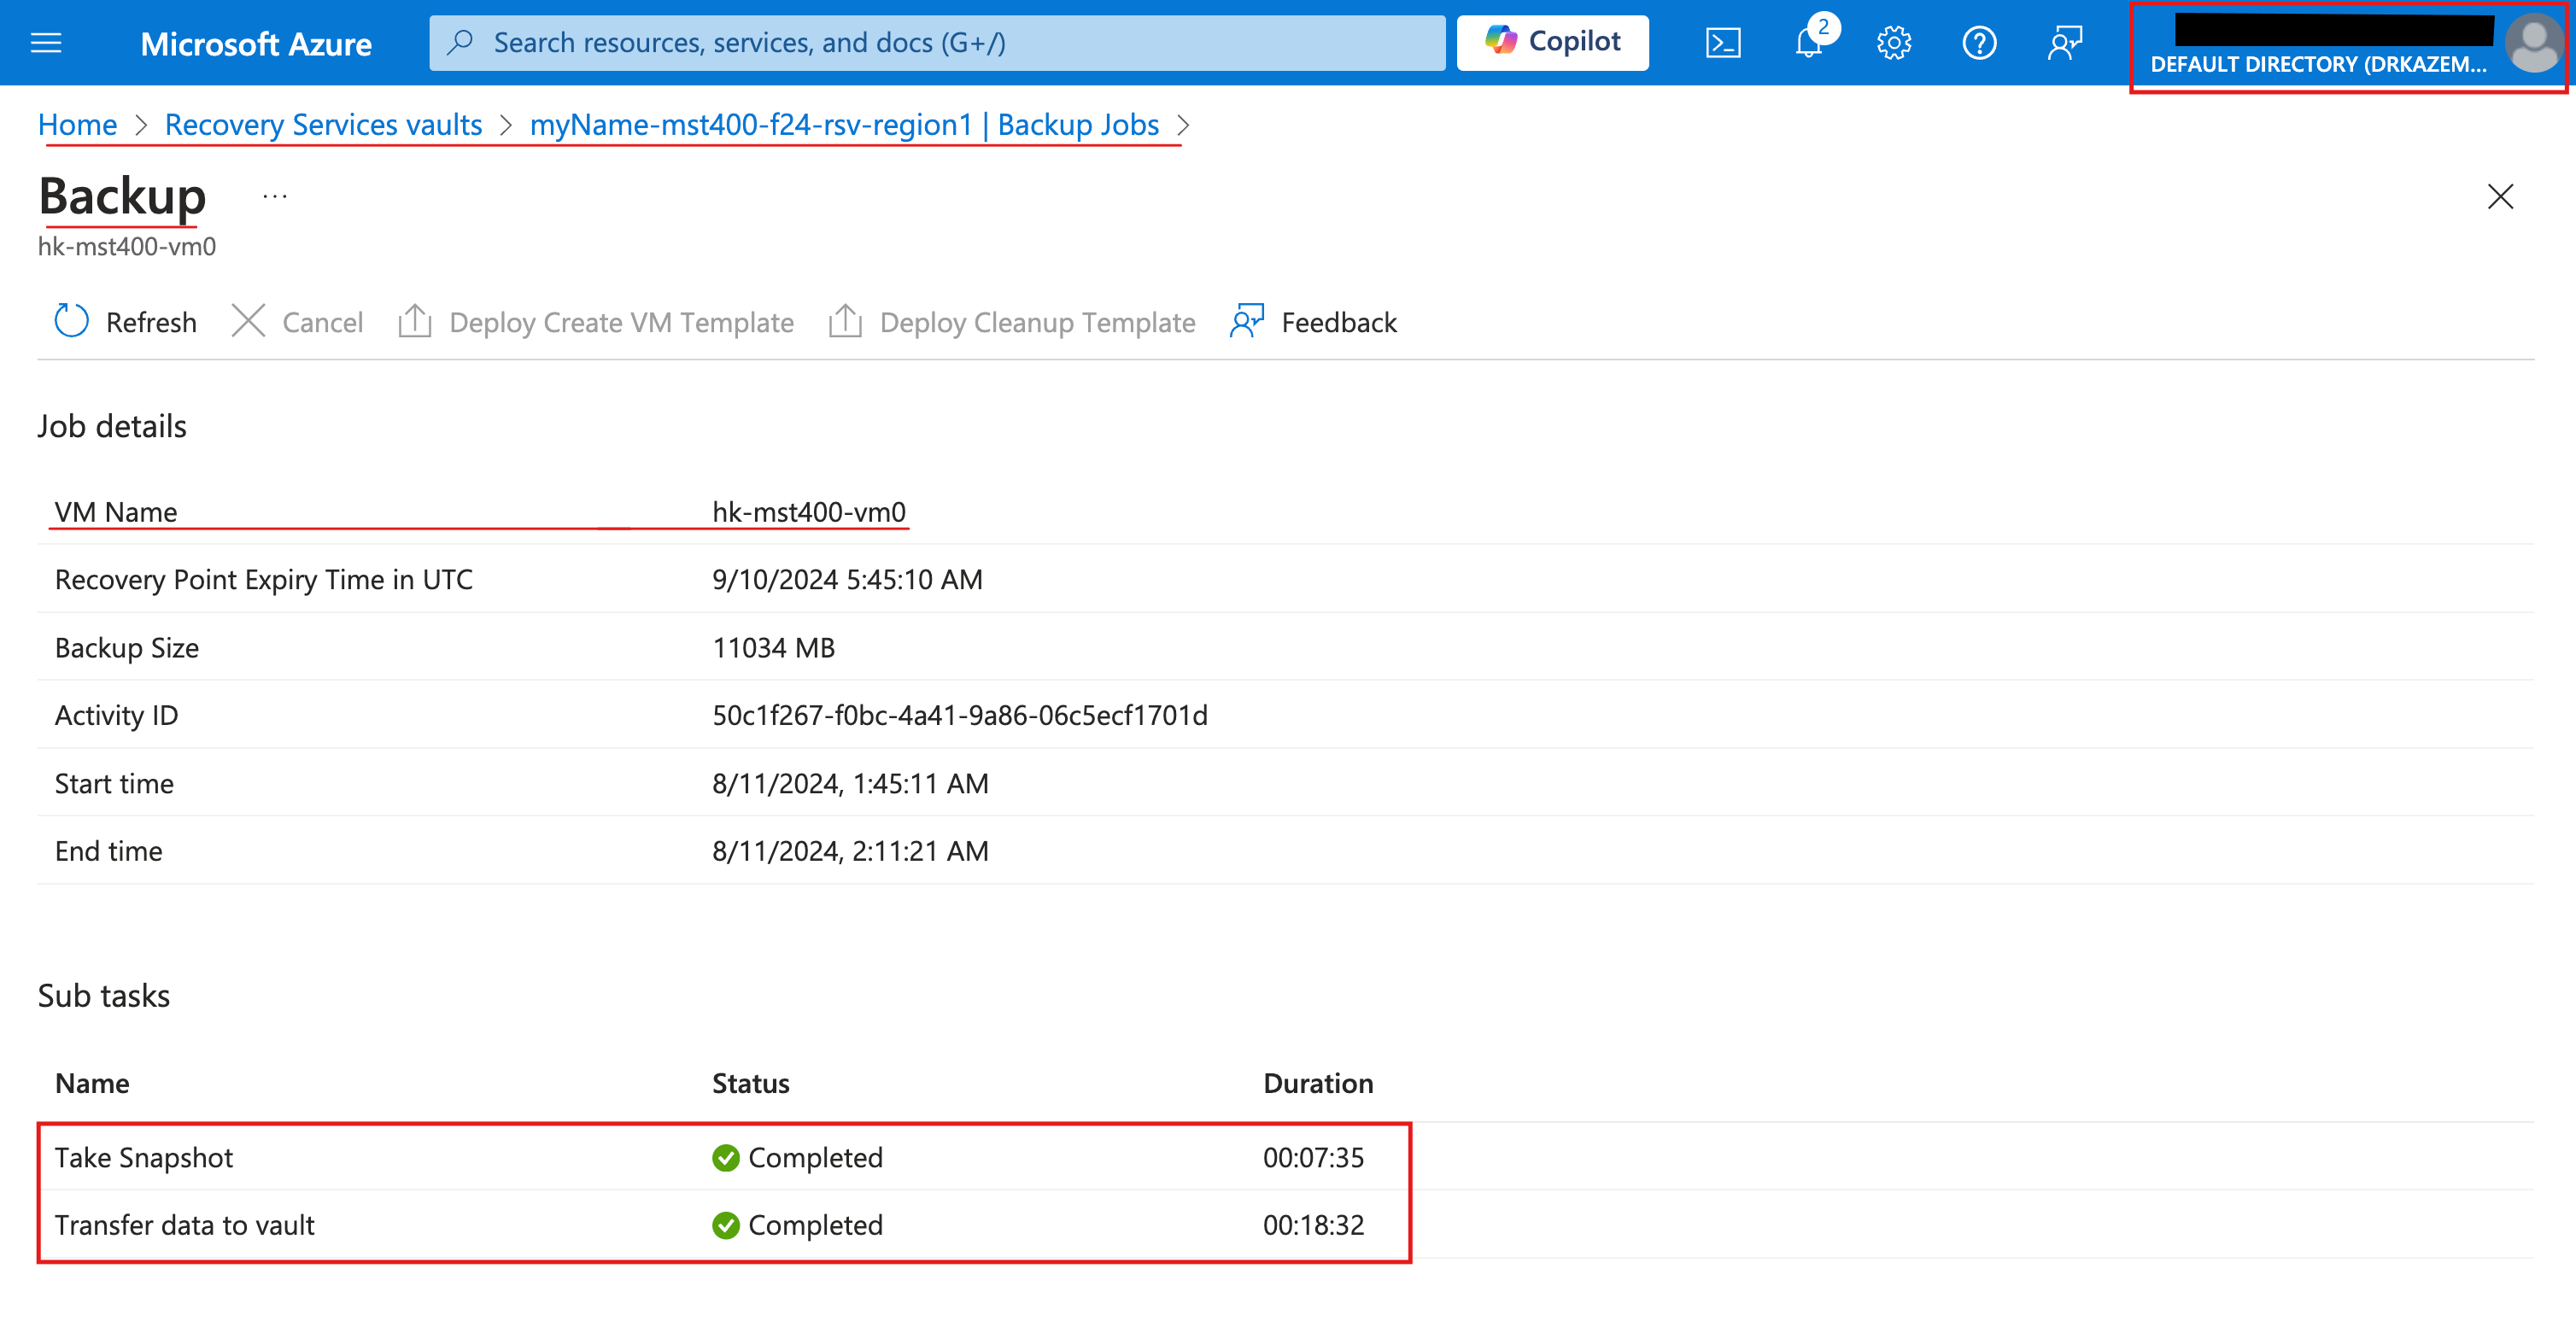2576x1327 pixels.
Task: Open portal settings gear
Action: tap(1894, 43)
